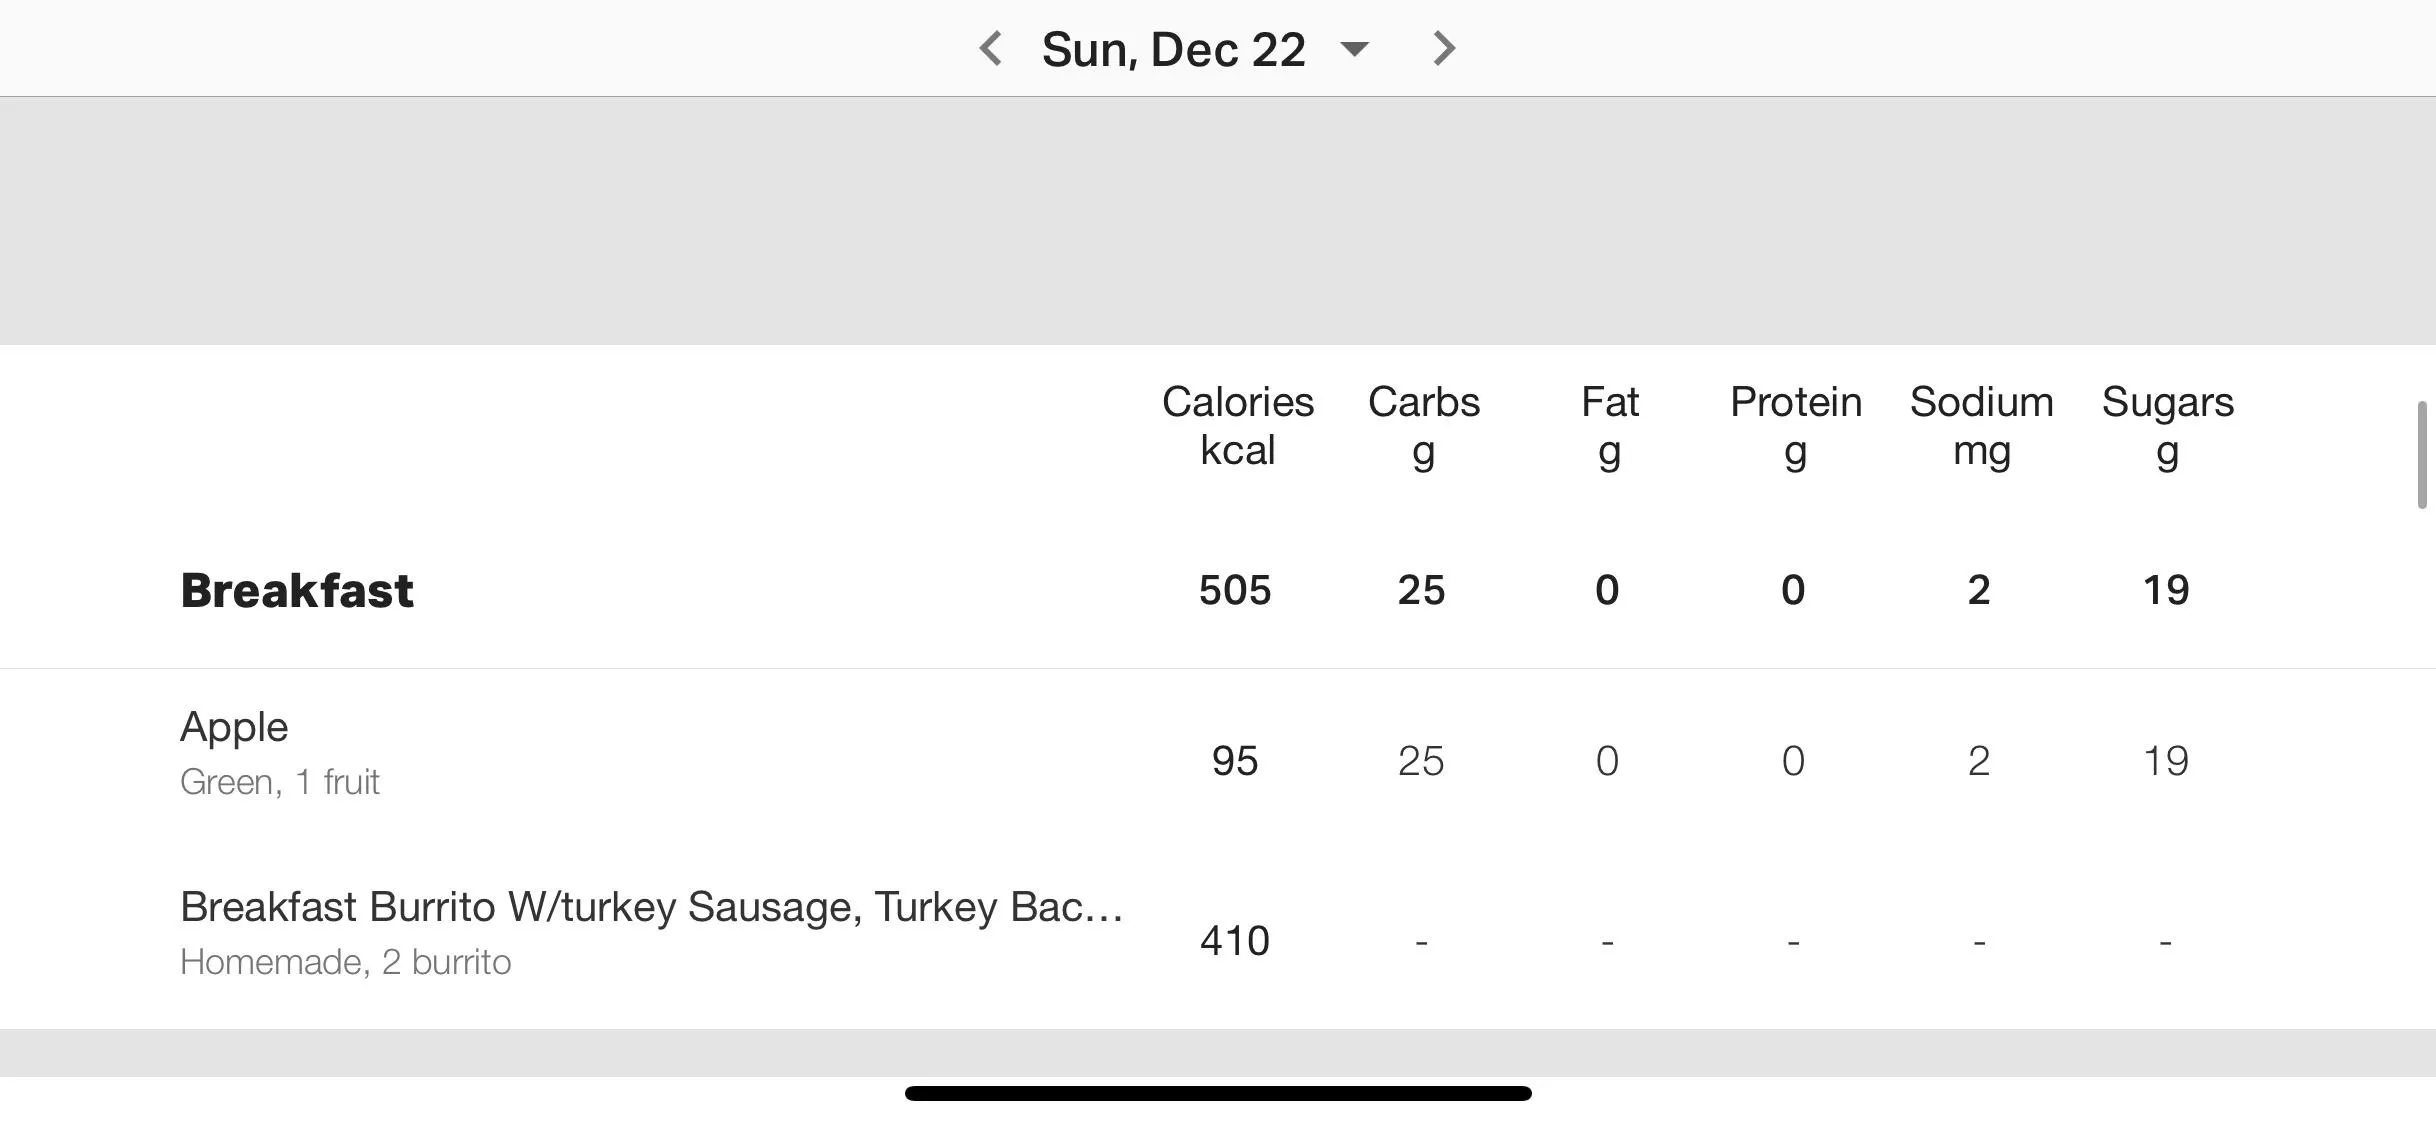Click the Protein column header
The height and width of the screenshot is (1125, 2436).
coord(1796,426)
